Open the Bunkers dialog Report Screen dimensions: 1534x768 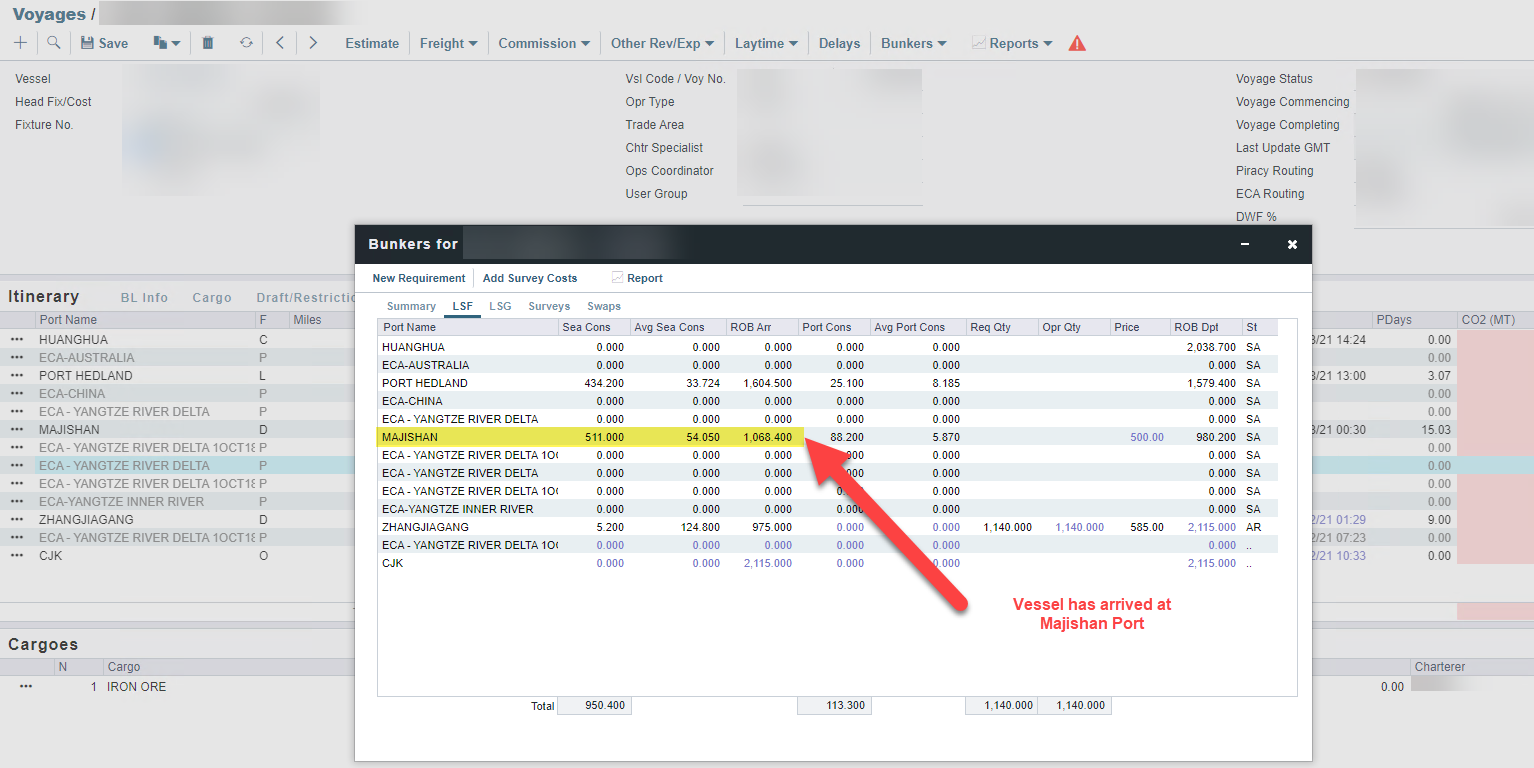(637, 278)
